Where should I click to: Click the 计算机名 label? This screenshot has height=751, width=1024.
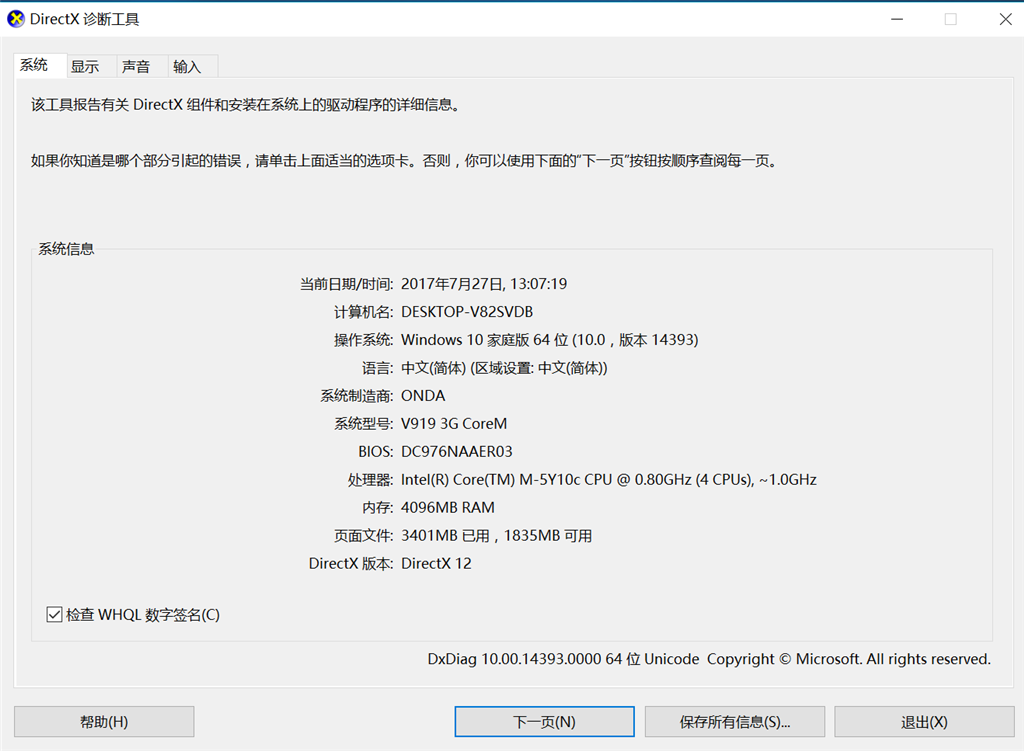point(363,312)
